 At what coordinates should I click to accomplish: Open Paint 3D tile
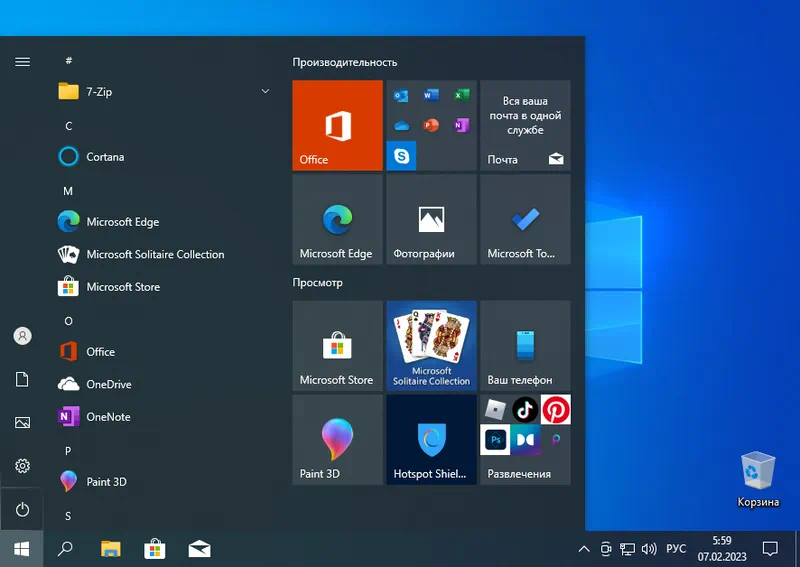337,439
